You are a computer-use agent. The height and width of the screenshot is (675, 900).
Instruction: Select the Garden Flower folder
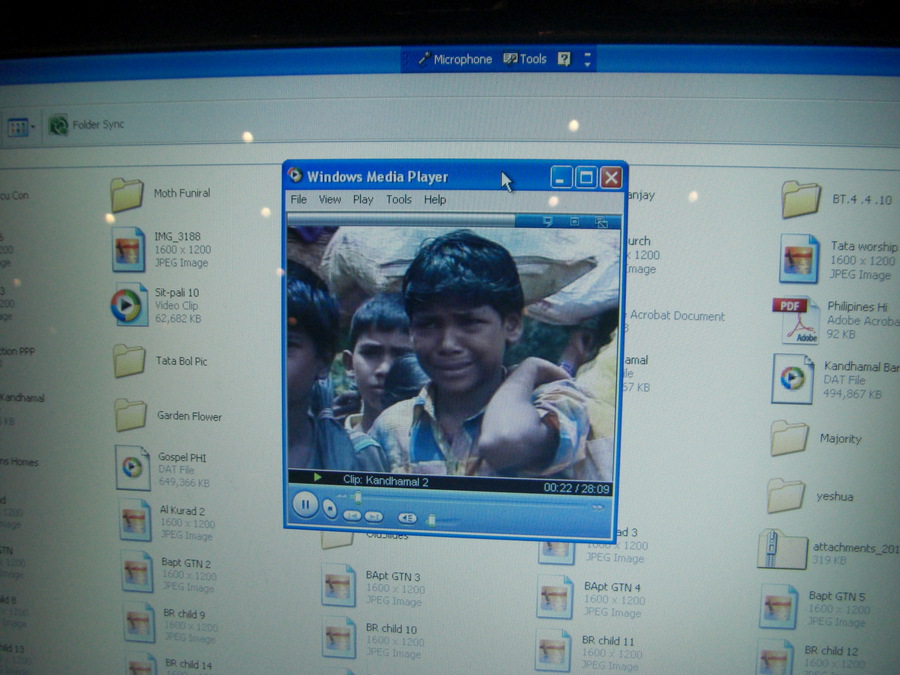pyautogui.click(x=168, y=415)
